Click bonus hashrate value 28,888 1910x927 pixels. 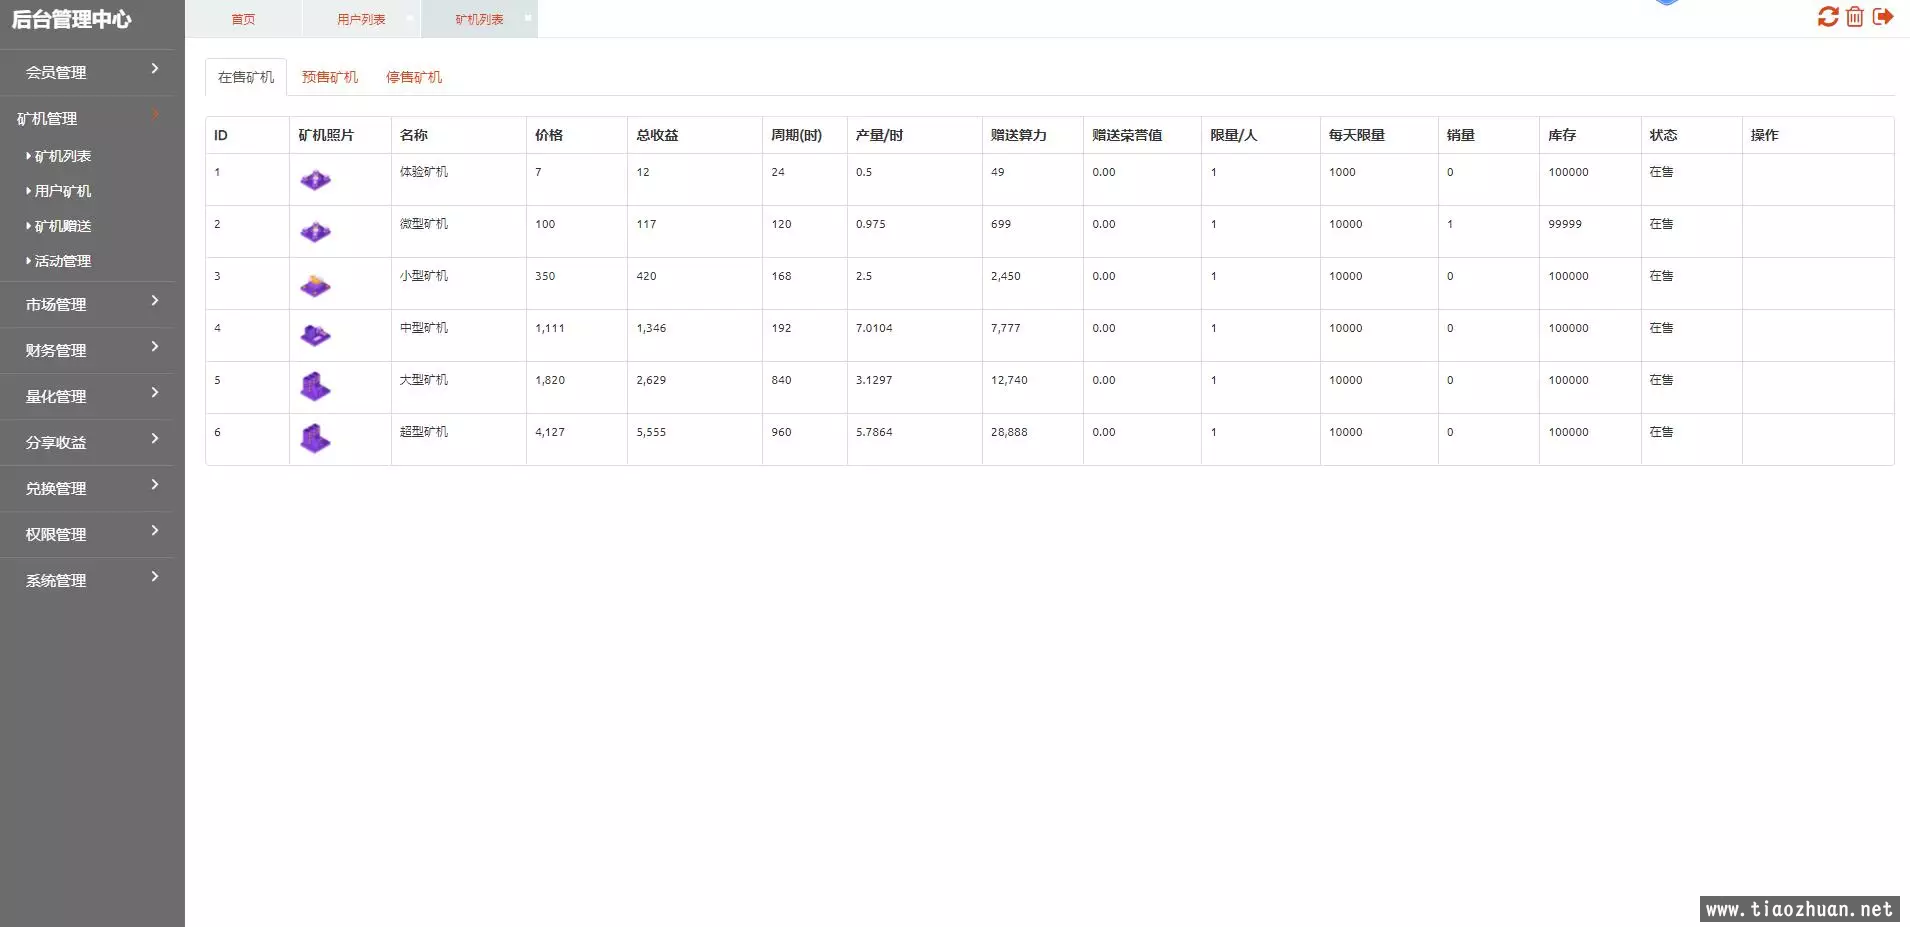pos(1009,432)
